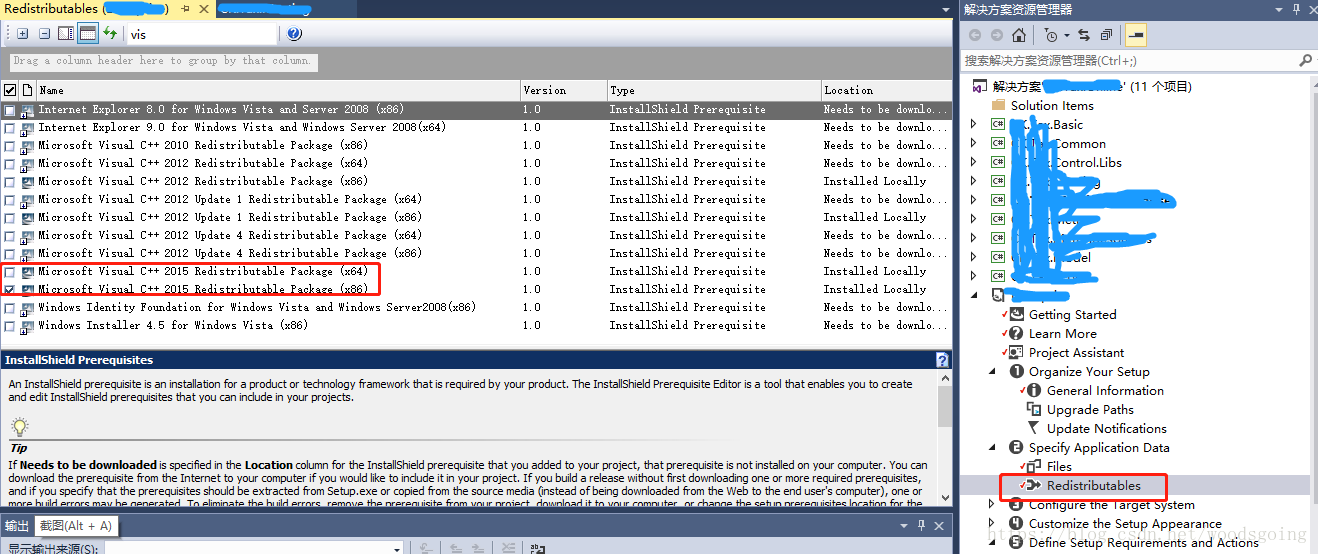Open help via the blue question mark icon
Screen dimensions: 1318x554
(x=294, y=34)
